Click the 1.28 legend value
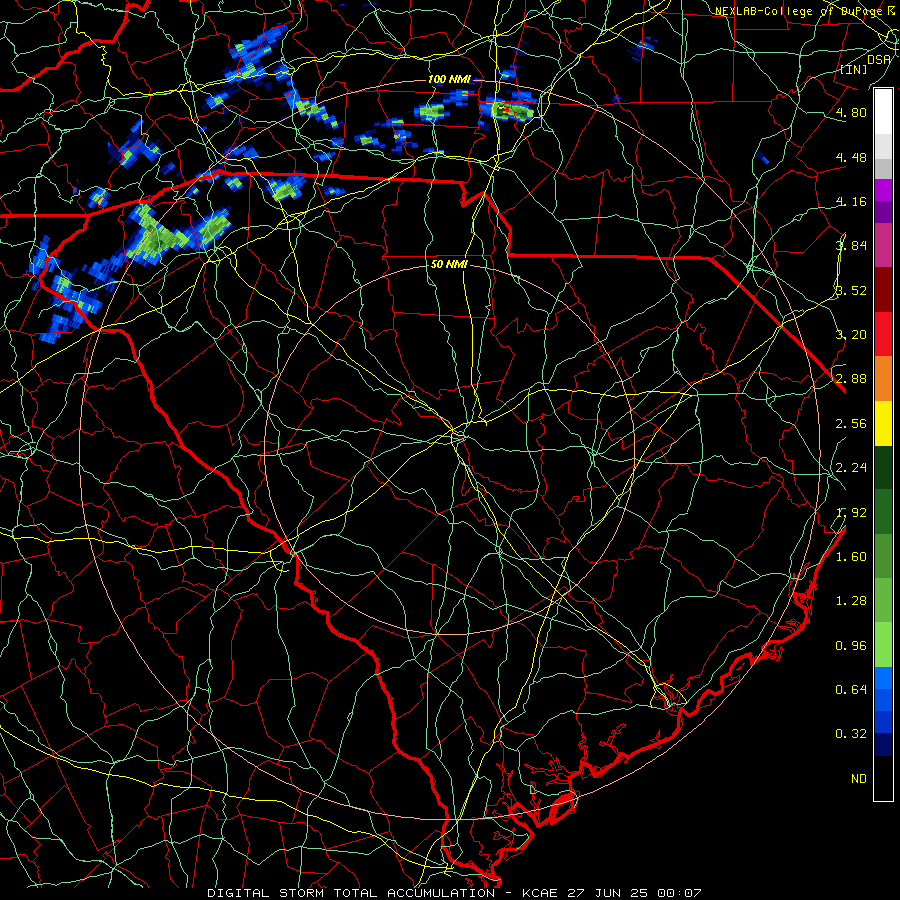This screenshot has height=900, width=900. click(851, 600)
